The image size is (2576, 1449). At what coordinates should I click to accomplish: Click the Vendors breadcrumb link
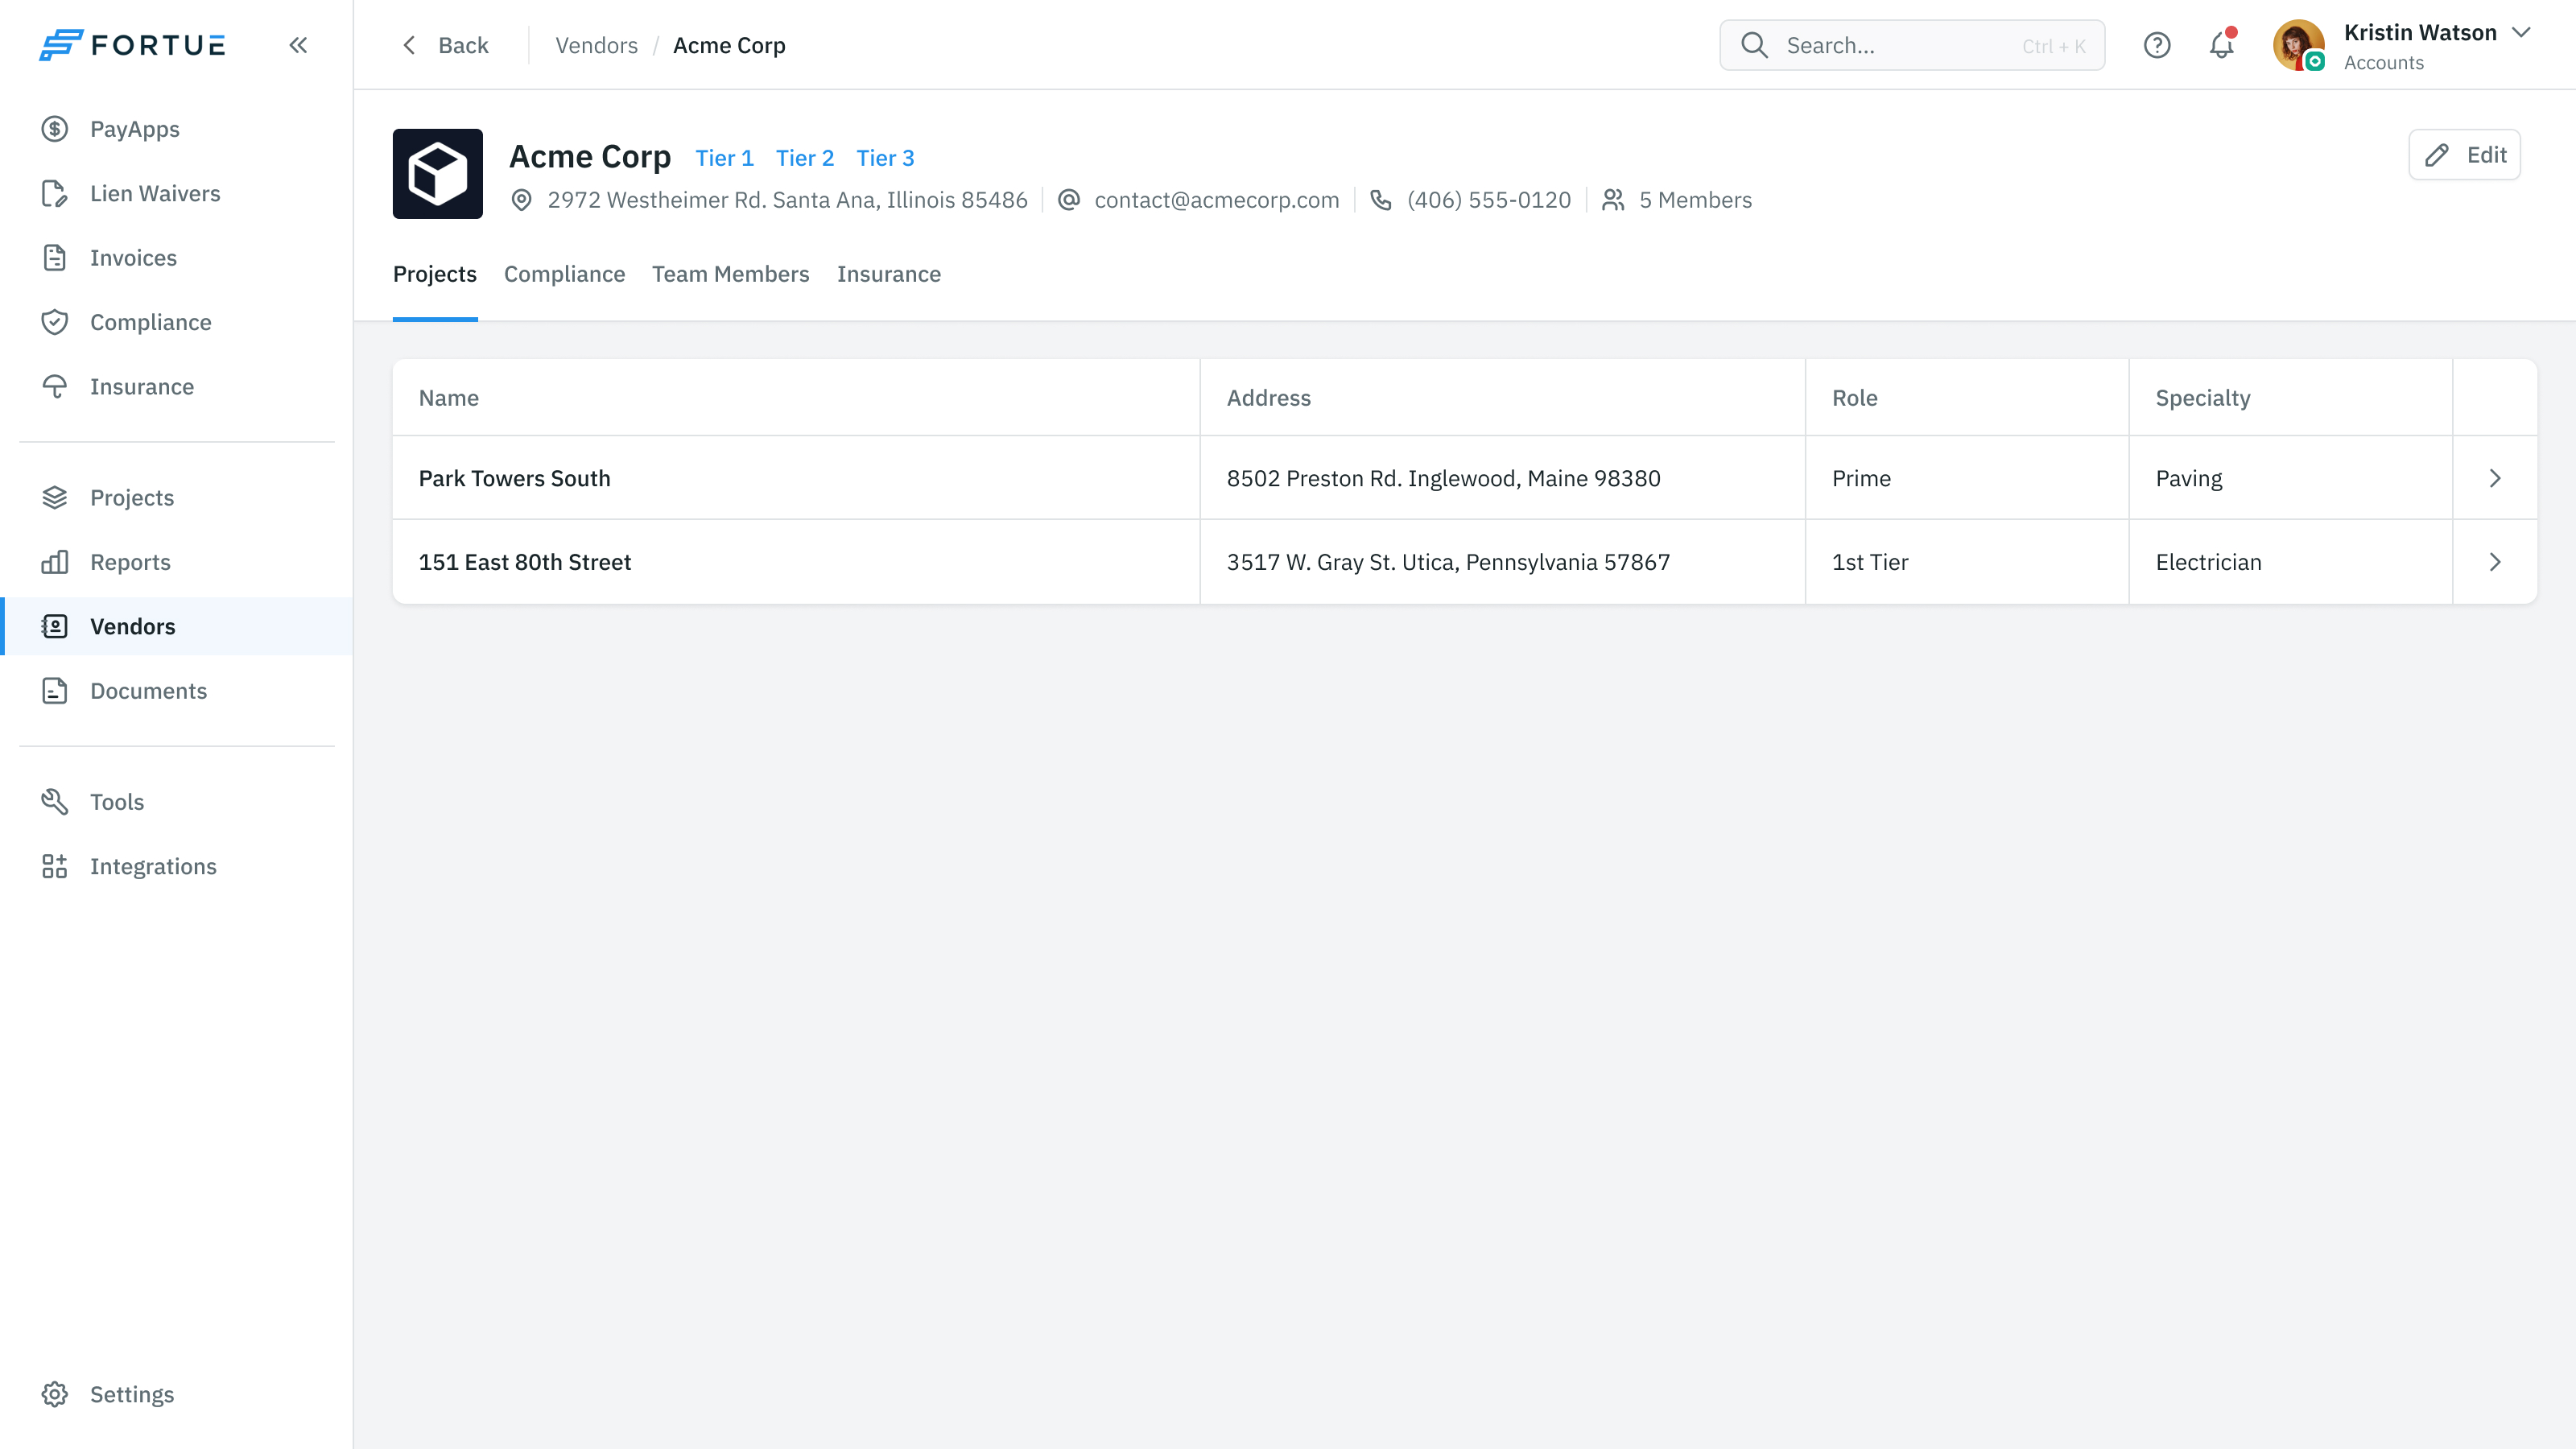pos(596,46)
